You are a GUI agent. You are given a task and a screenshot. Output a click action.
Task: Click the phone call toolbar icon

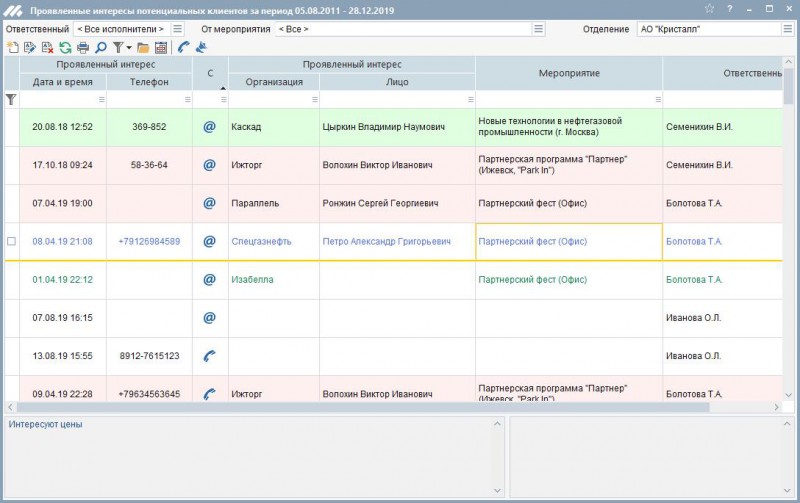click(183, 47)
